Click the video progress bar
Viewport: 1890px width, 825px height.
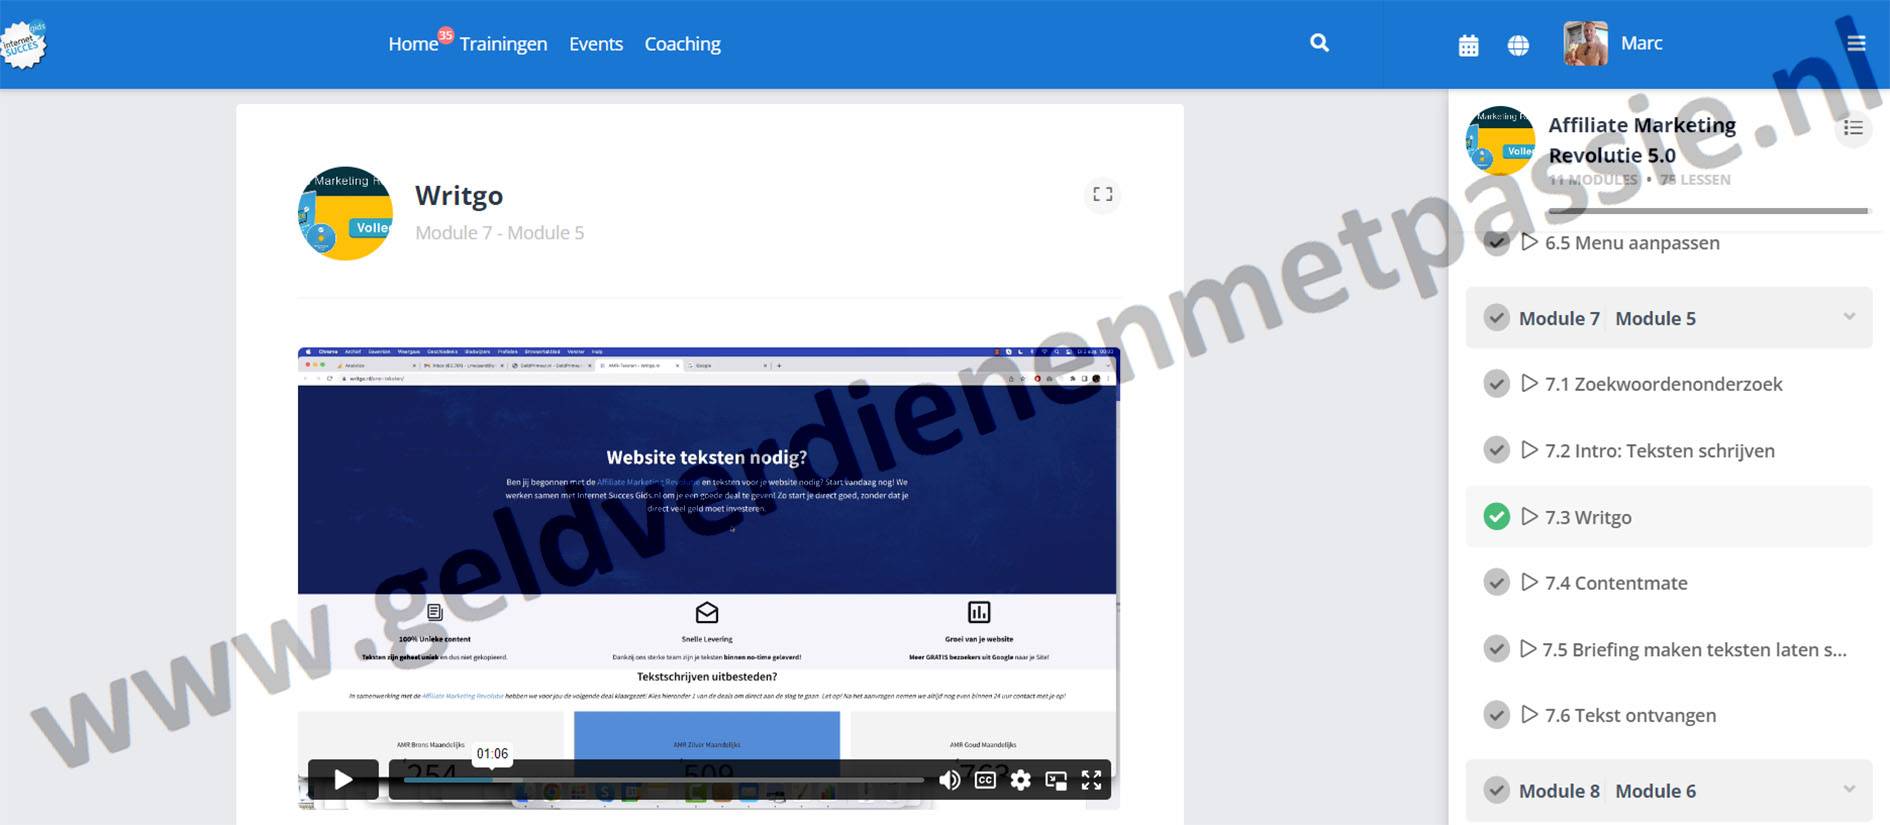(x=660, y=780)
